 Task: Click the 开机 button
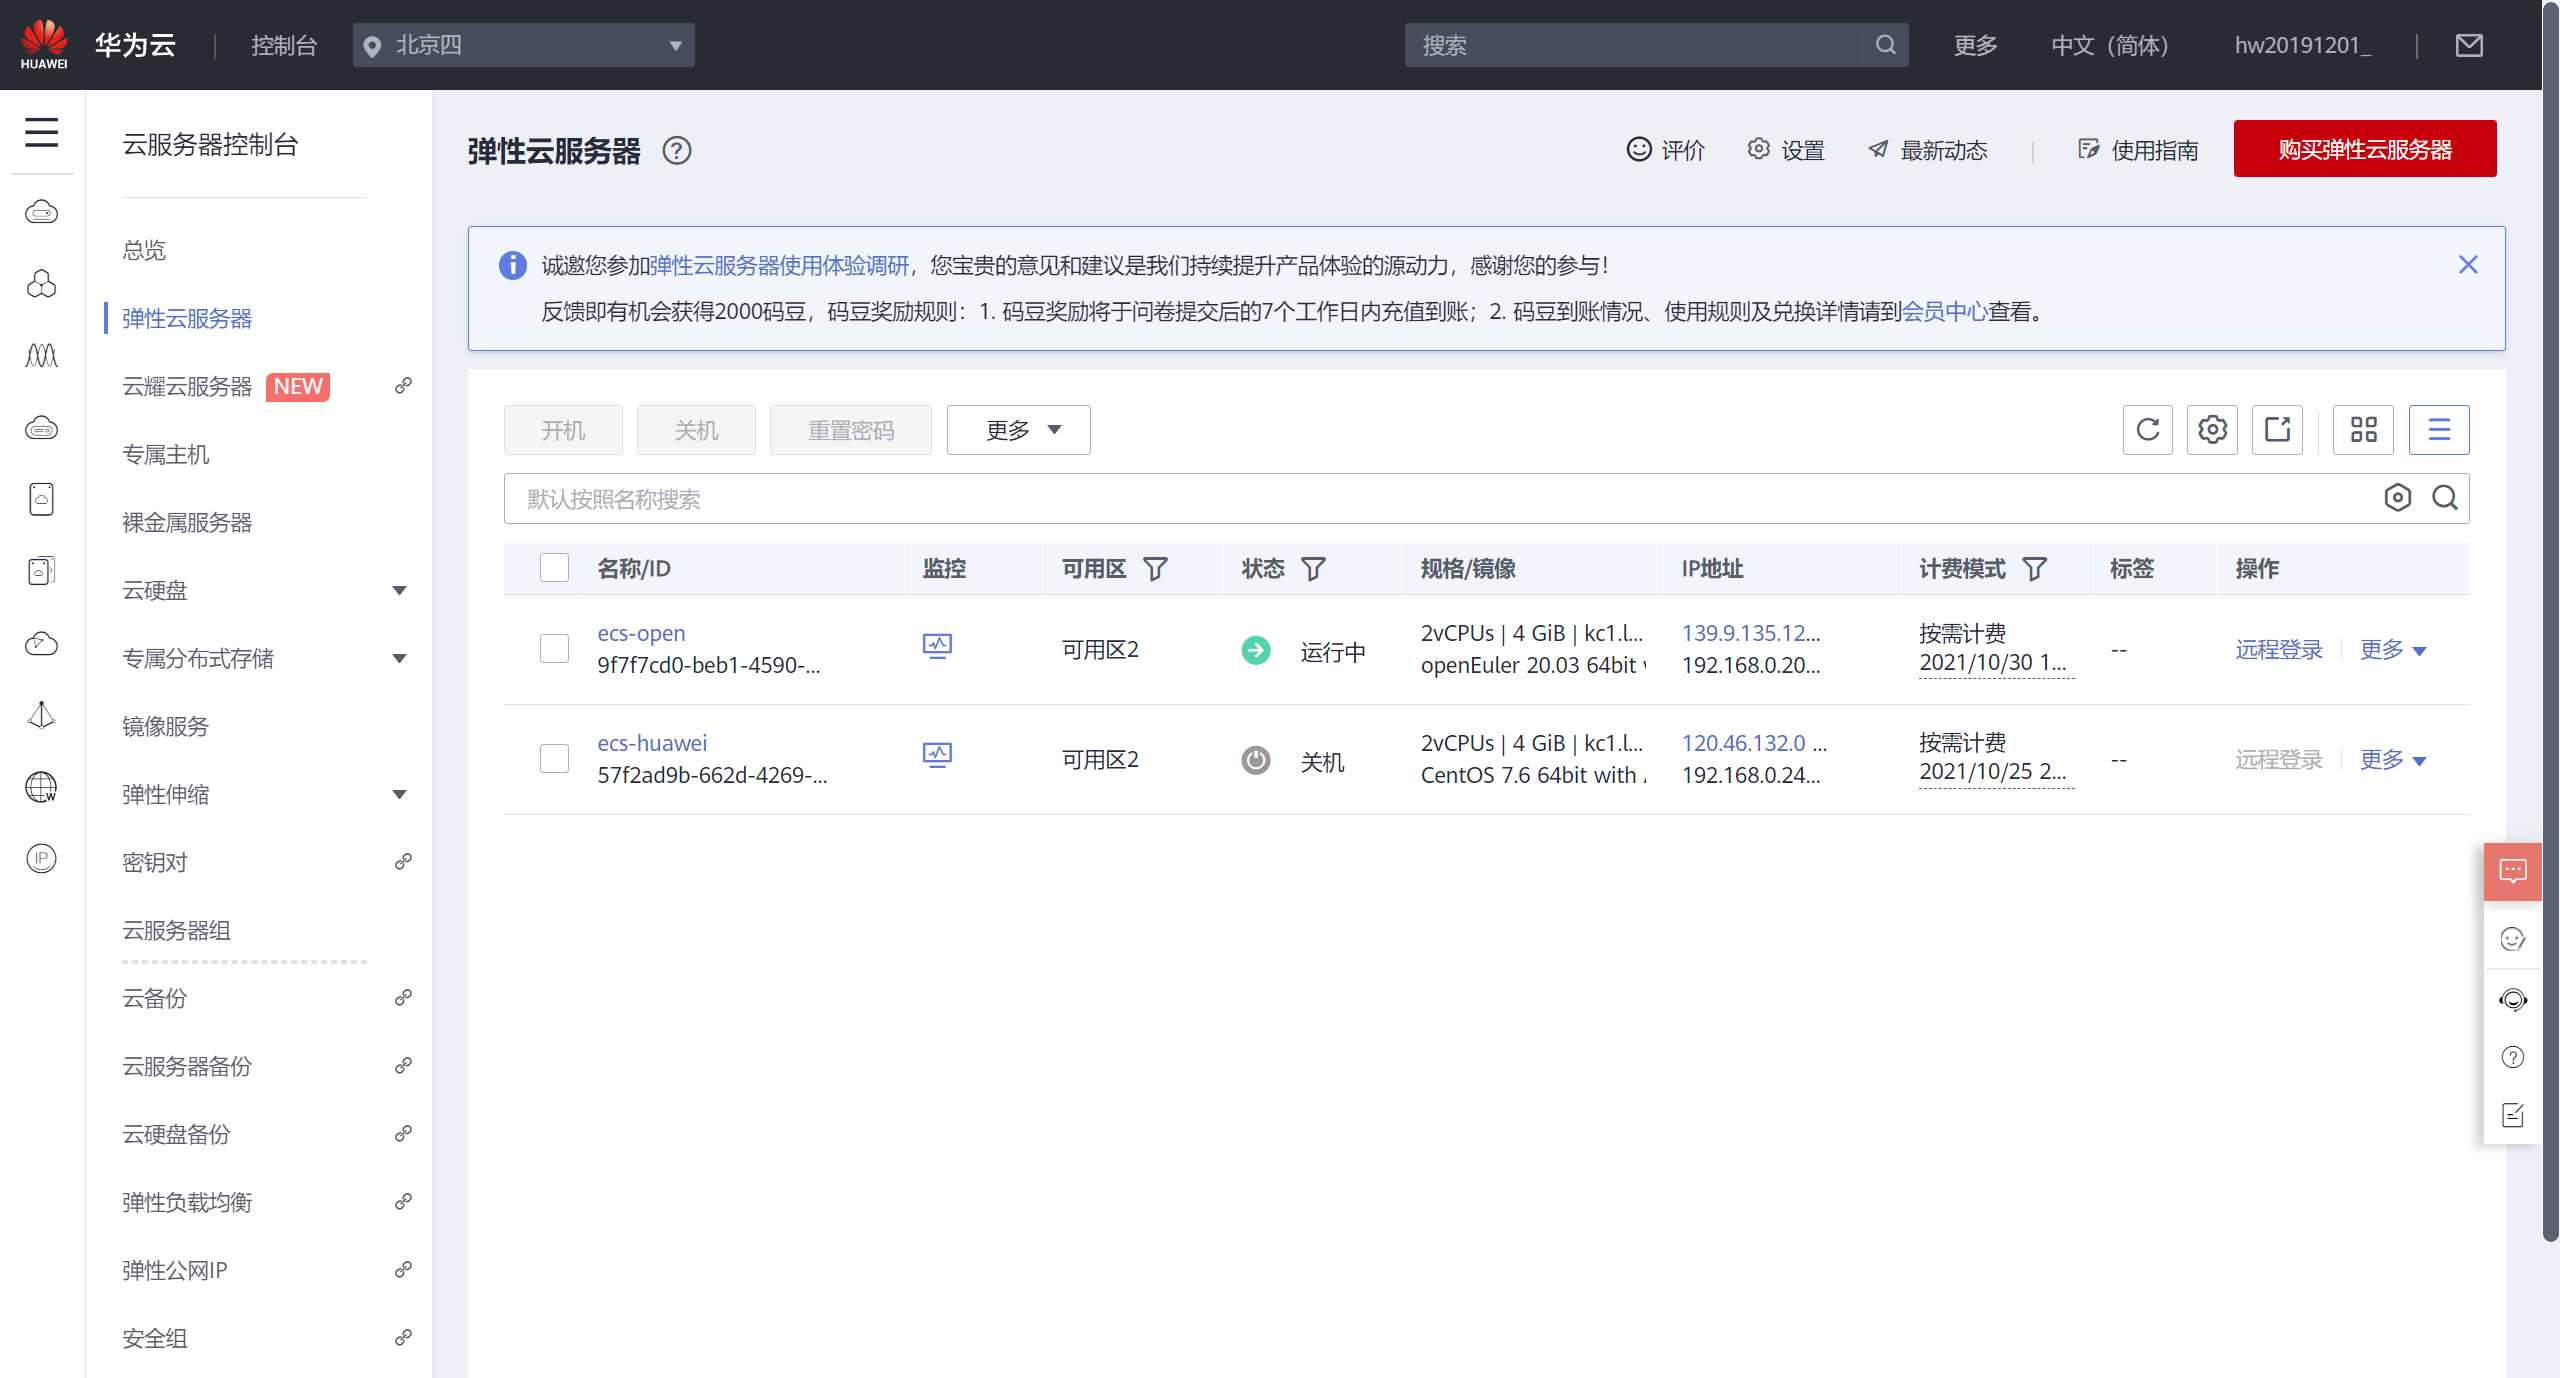point(563,430)
